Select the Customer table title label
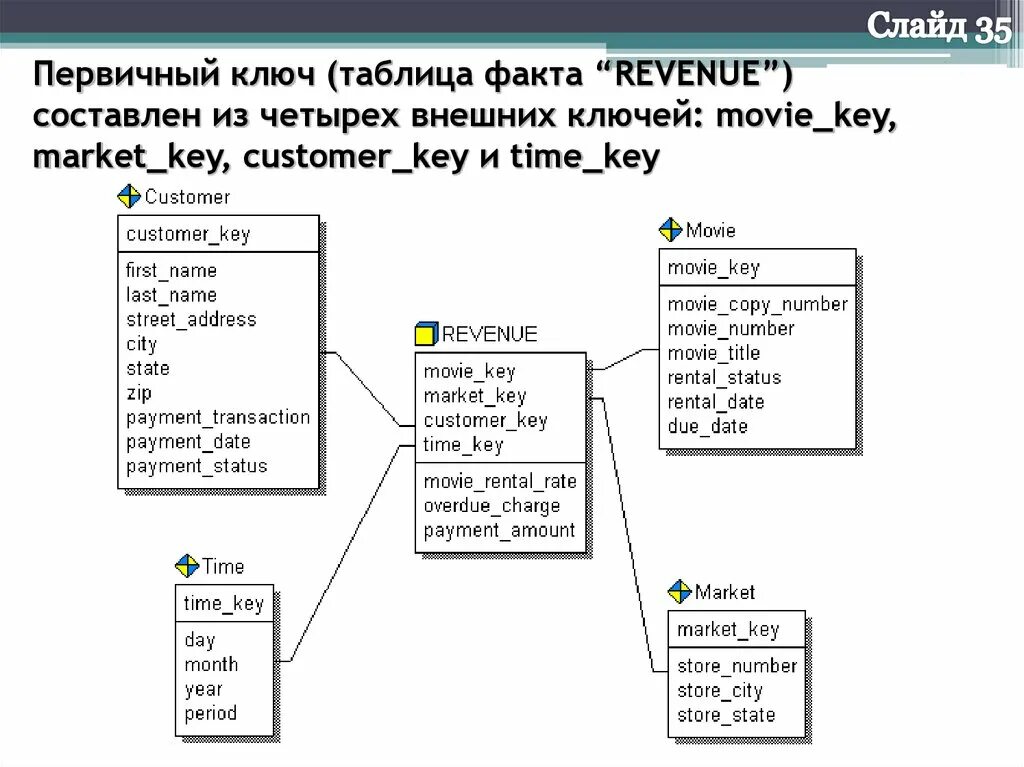Screen dimensions: 1024x767 click(187, 197)
